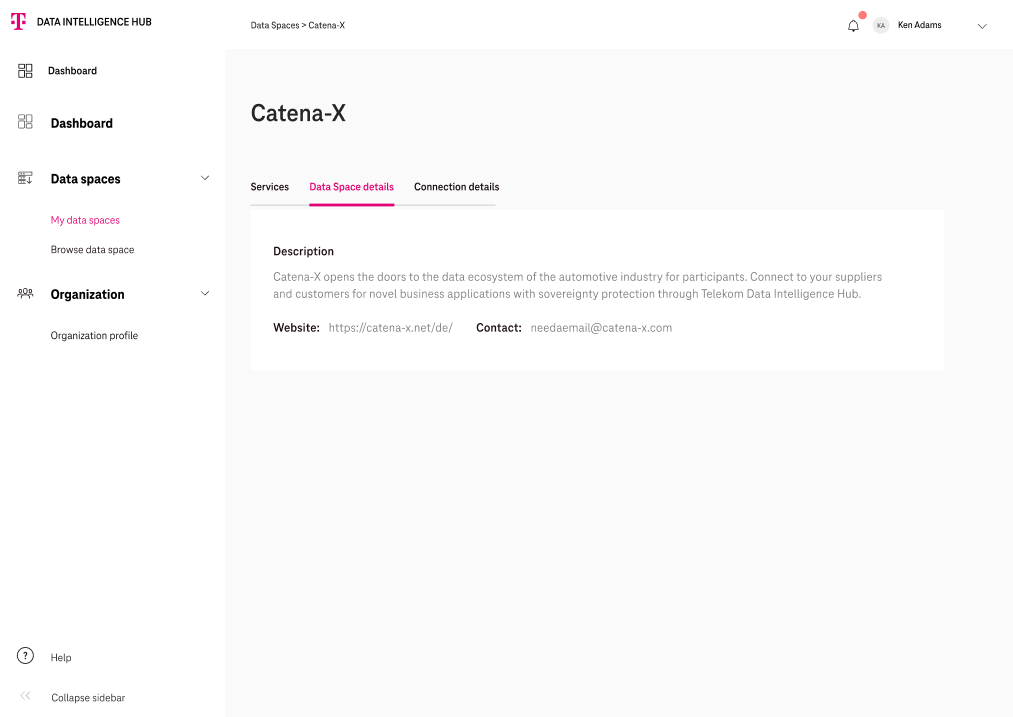The height and width of the screenshot is (717, 1013).
Task: Click the Help question mark icon
Action: point(26,656)
